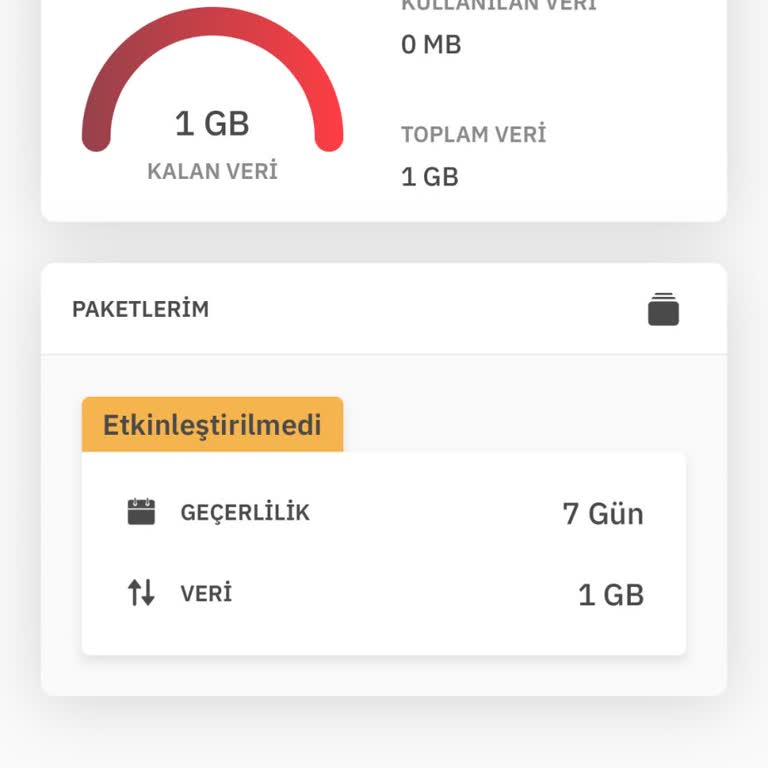Click blank page area under Paketlerim panel
The height and width of the screenshot is (768, 768).
pyautogui.click(x=383, y=733)
